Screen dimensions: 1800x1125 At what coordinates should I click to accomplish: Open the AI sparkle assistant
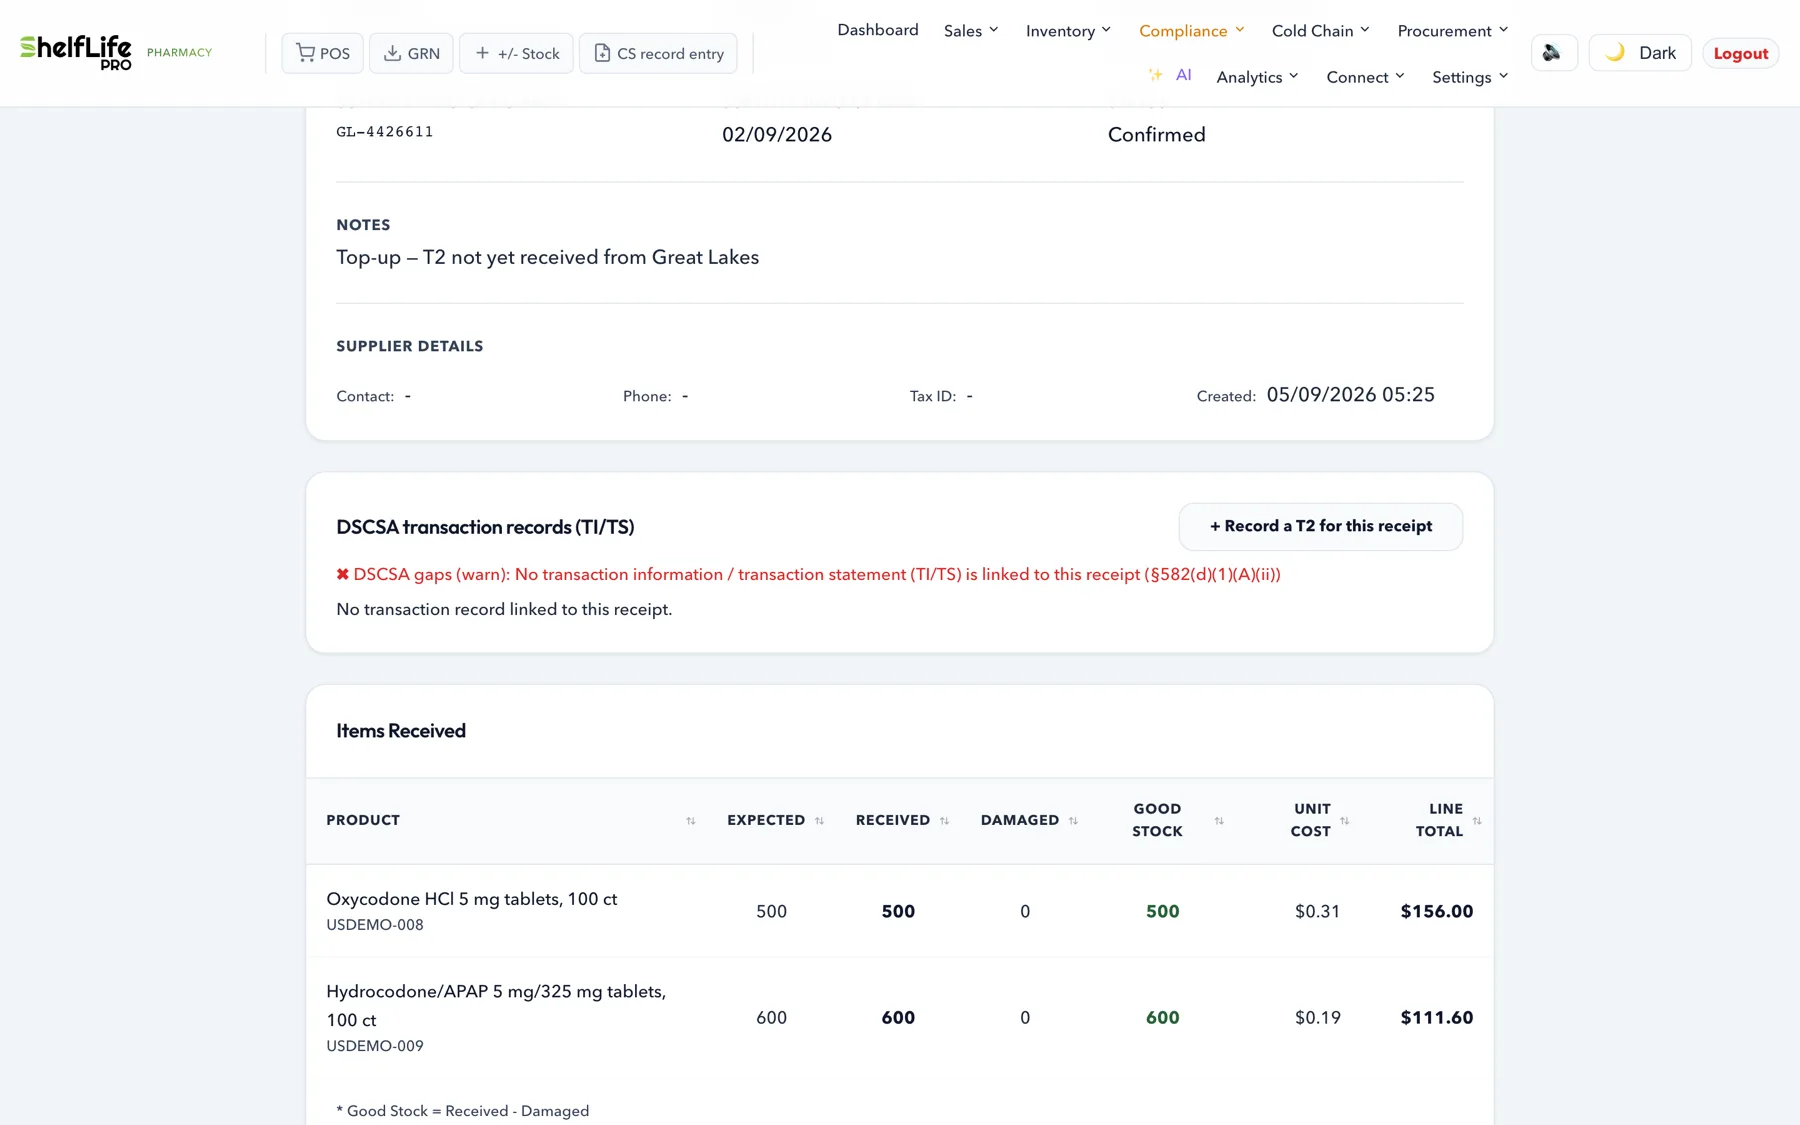click(1170, 75)
